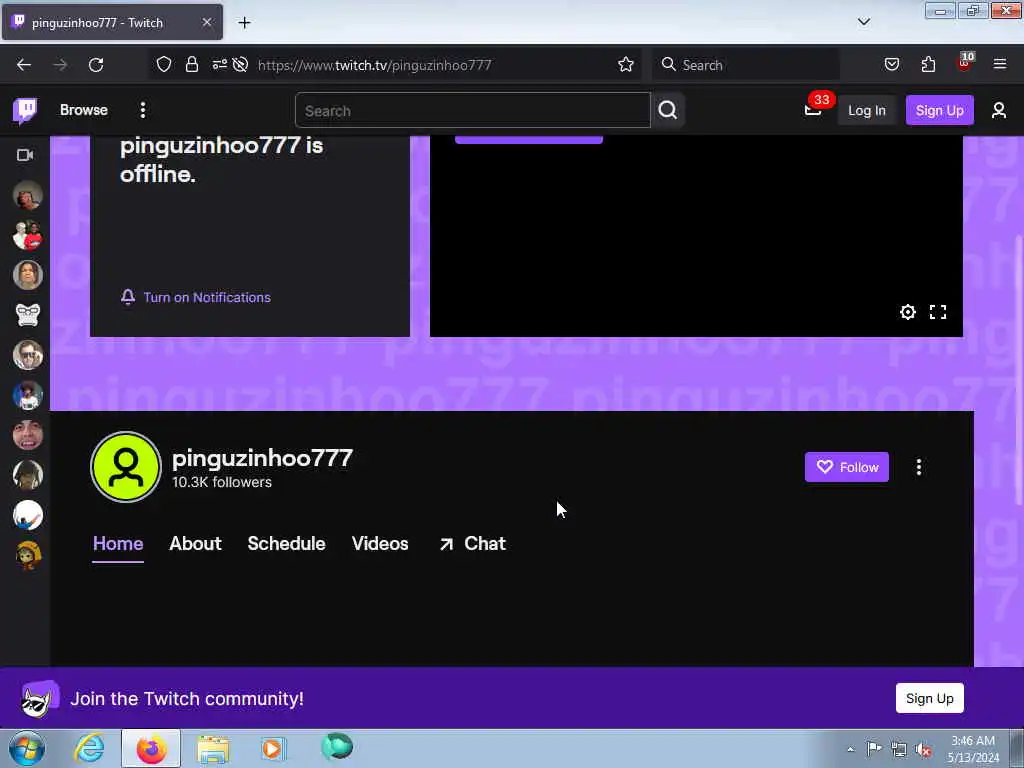Go back using browser back arrow

pyautogui.click(x=24, y=65)
